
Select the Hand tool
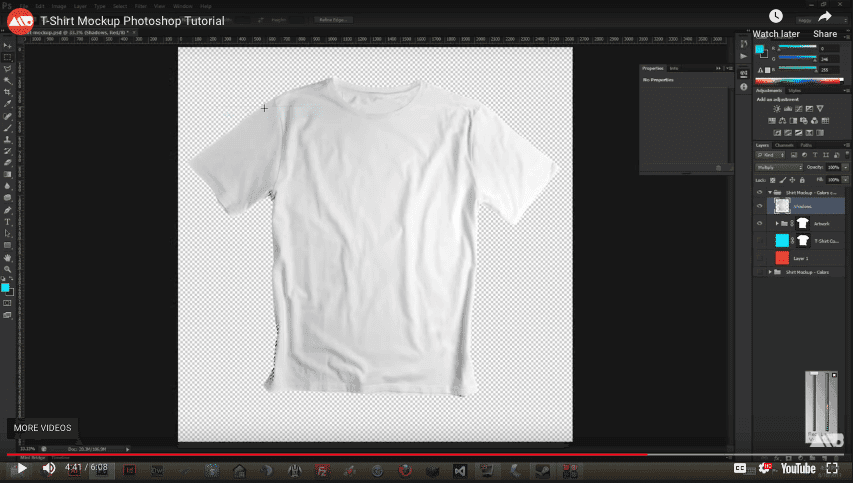coord(8,258)
